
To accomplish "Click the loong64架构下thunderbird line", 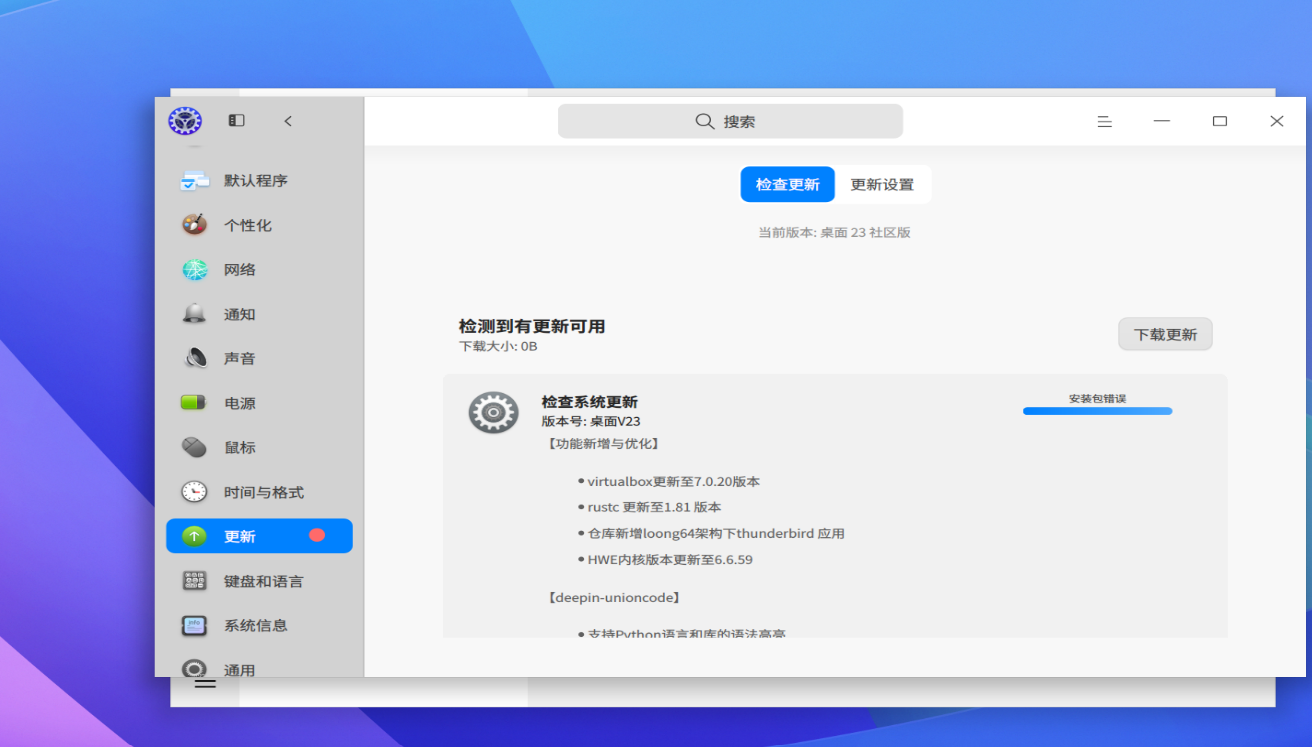I will pos(716,534).
